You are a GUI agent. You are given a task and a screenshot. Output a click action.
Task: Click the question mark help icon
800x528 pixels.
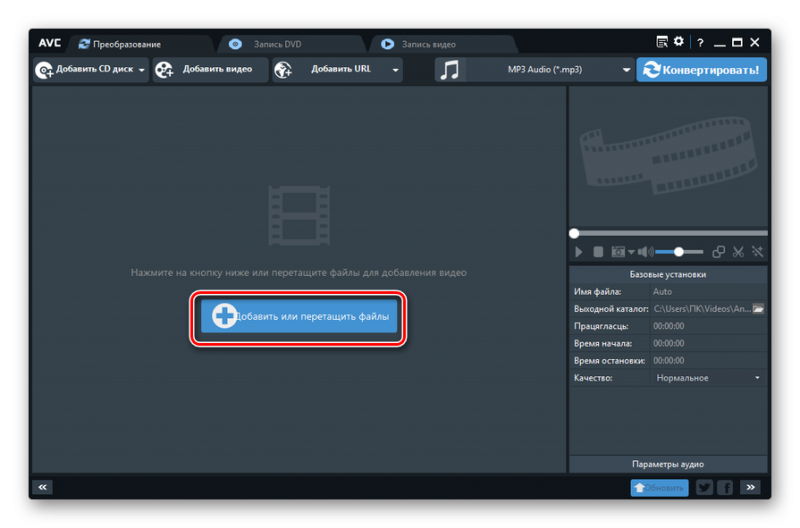point(699,42)
